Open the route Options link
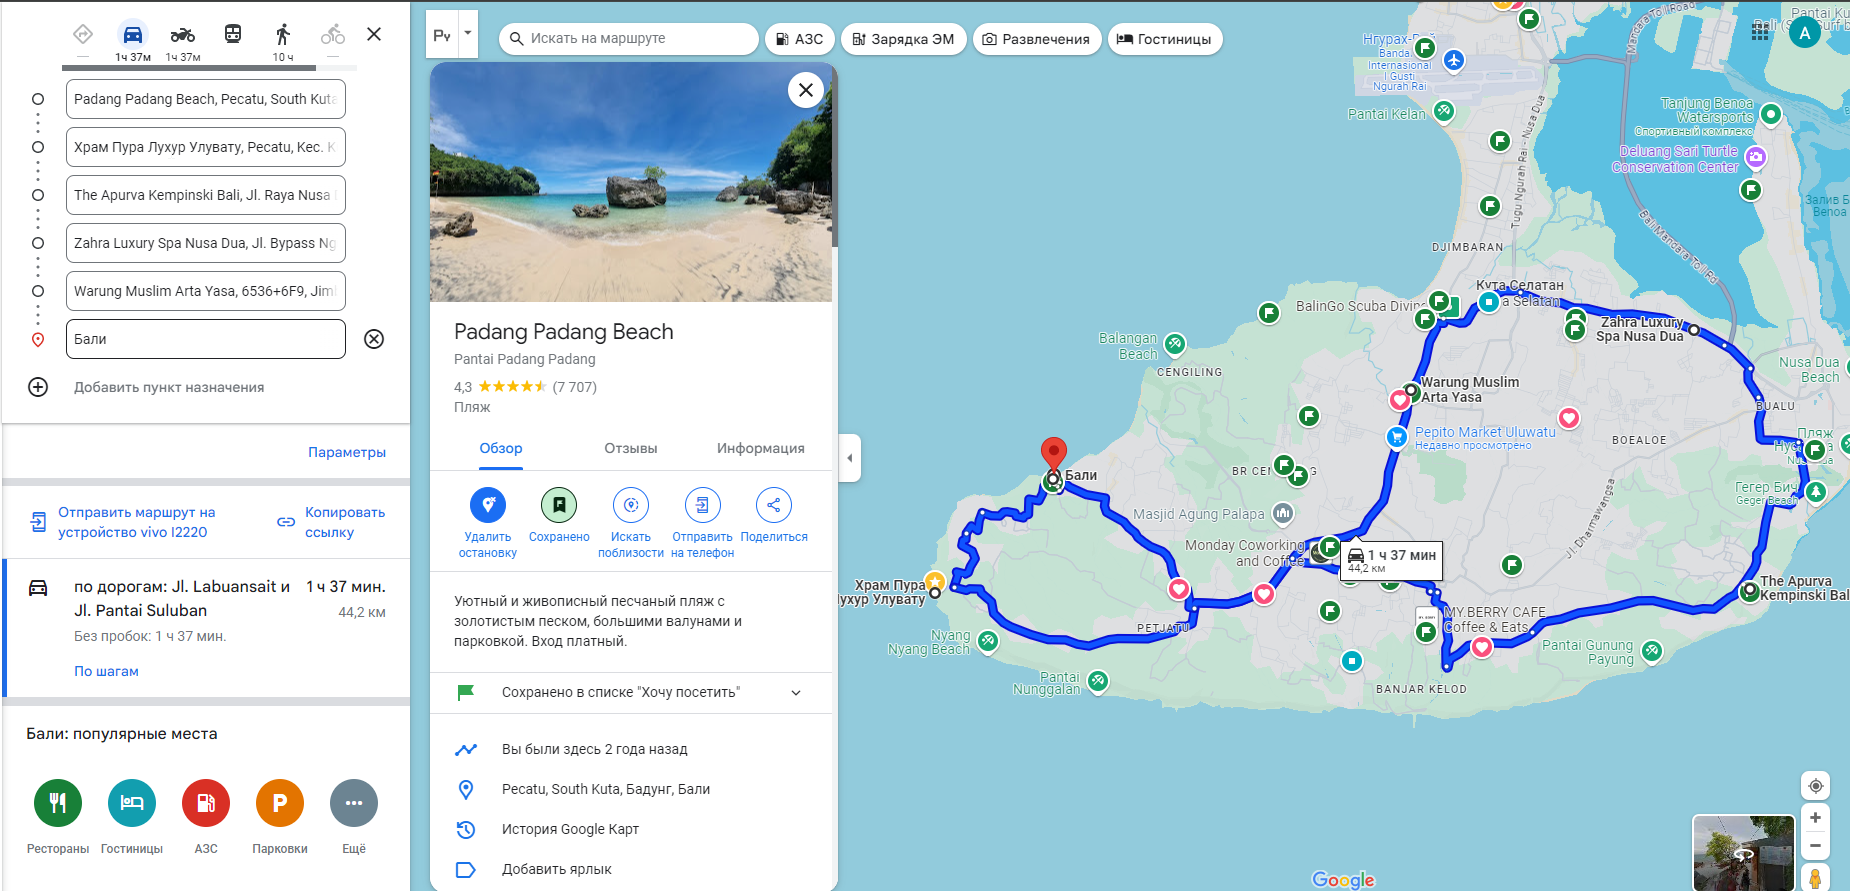Screen dimensions: 1850x891 tap(346, 452)
